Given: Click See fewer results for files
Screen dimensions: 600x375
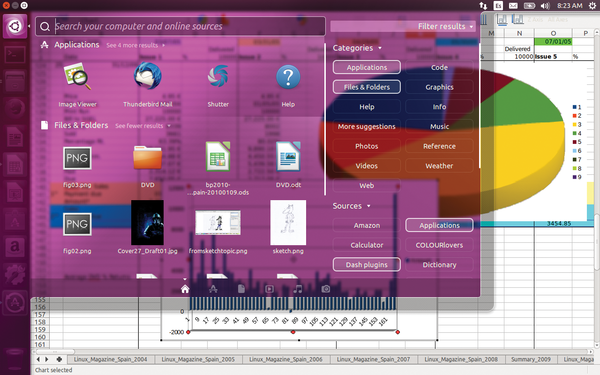Looking at the screenshot, I should coord(143,126).
